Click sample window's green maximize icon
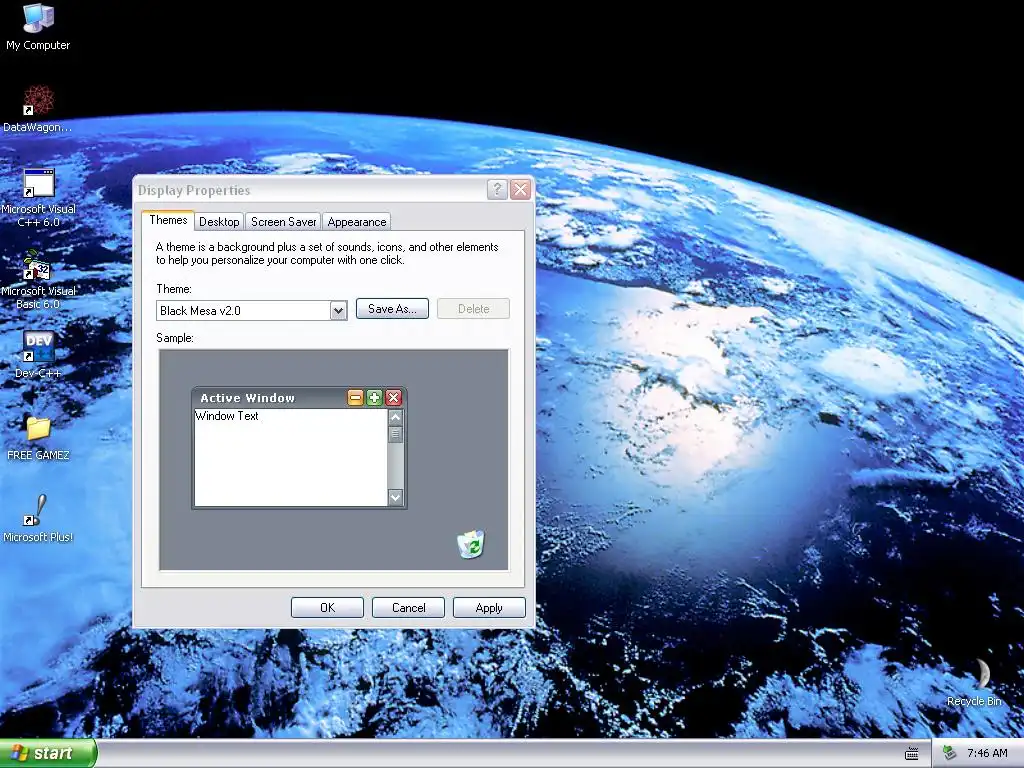The width and height of the screenshot is (1024, 768). pos(374,398)
